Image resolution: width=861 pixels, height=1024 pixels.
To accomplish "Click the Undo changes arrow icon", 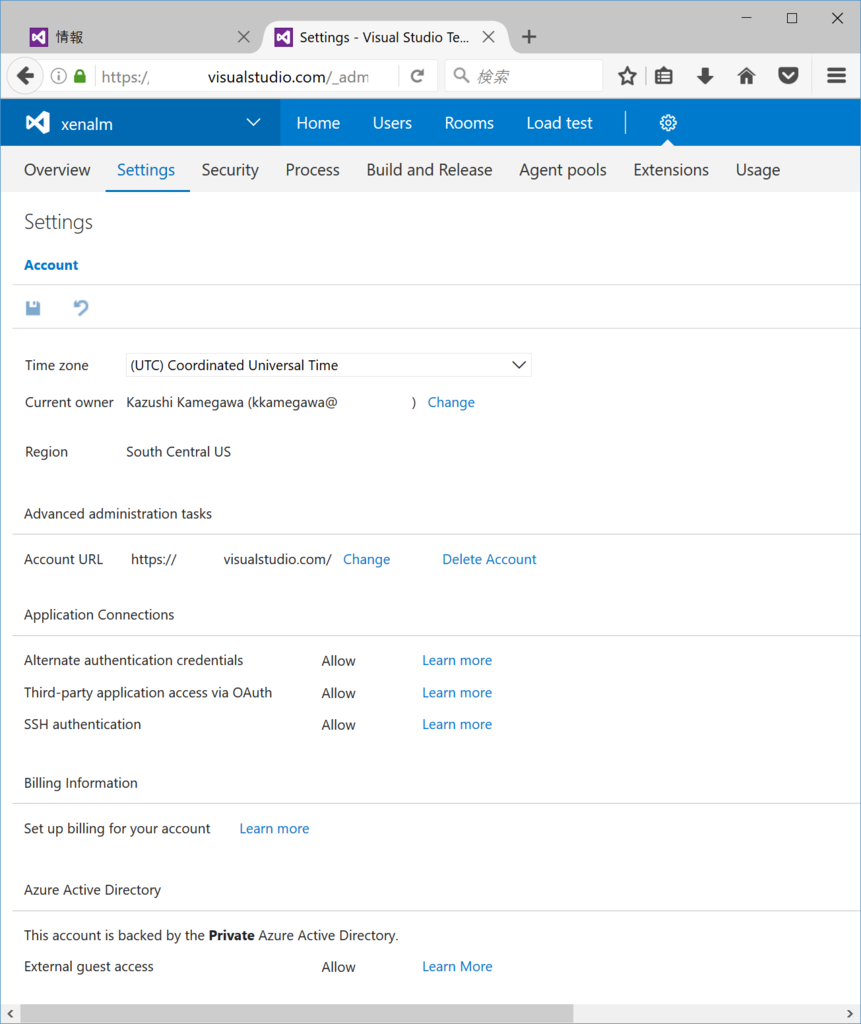I will (81, 308).
